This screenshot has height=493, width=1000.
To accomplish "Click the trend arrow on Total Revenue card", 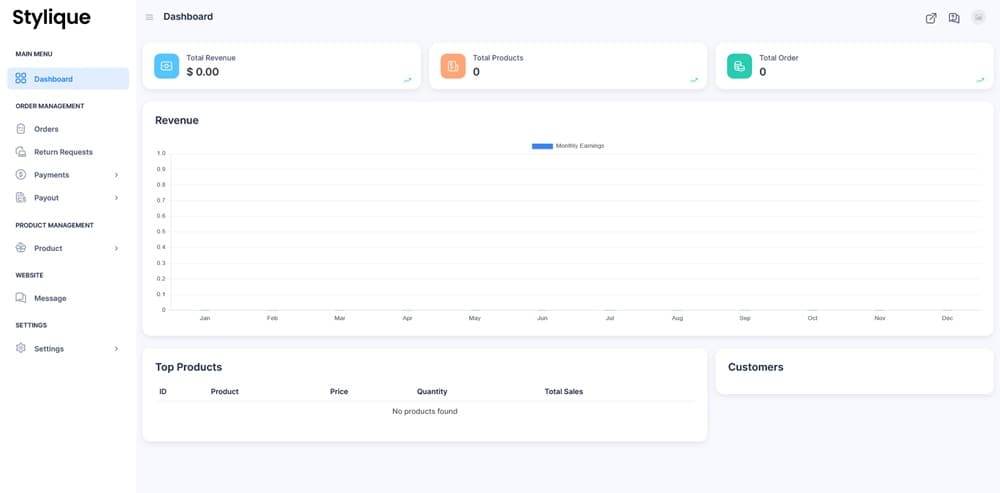I will 408,80.
